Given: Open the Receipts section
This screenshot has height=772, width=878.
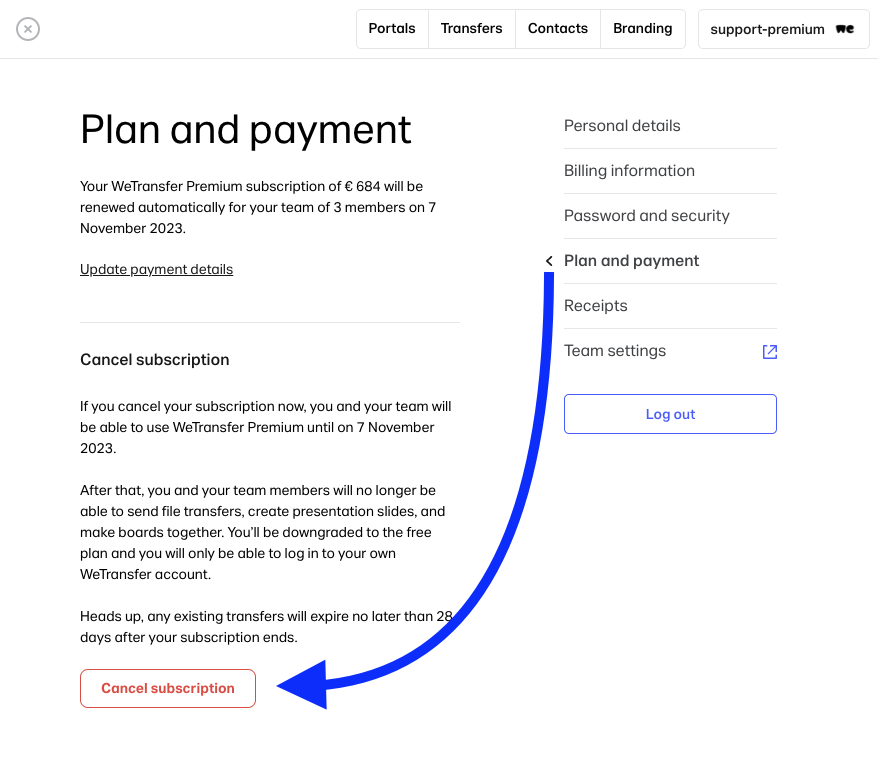Looking at the screenshot, I should [595, 305].
